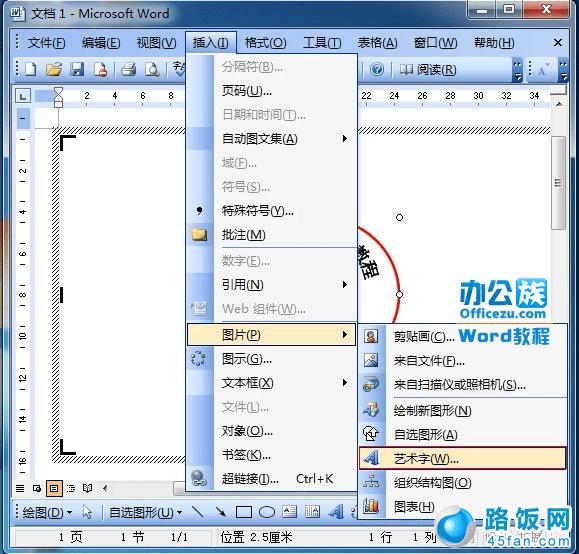Choose AutoShapes (自选图形A) in submenu

463,435
